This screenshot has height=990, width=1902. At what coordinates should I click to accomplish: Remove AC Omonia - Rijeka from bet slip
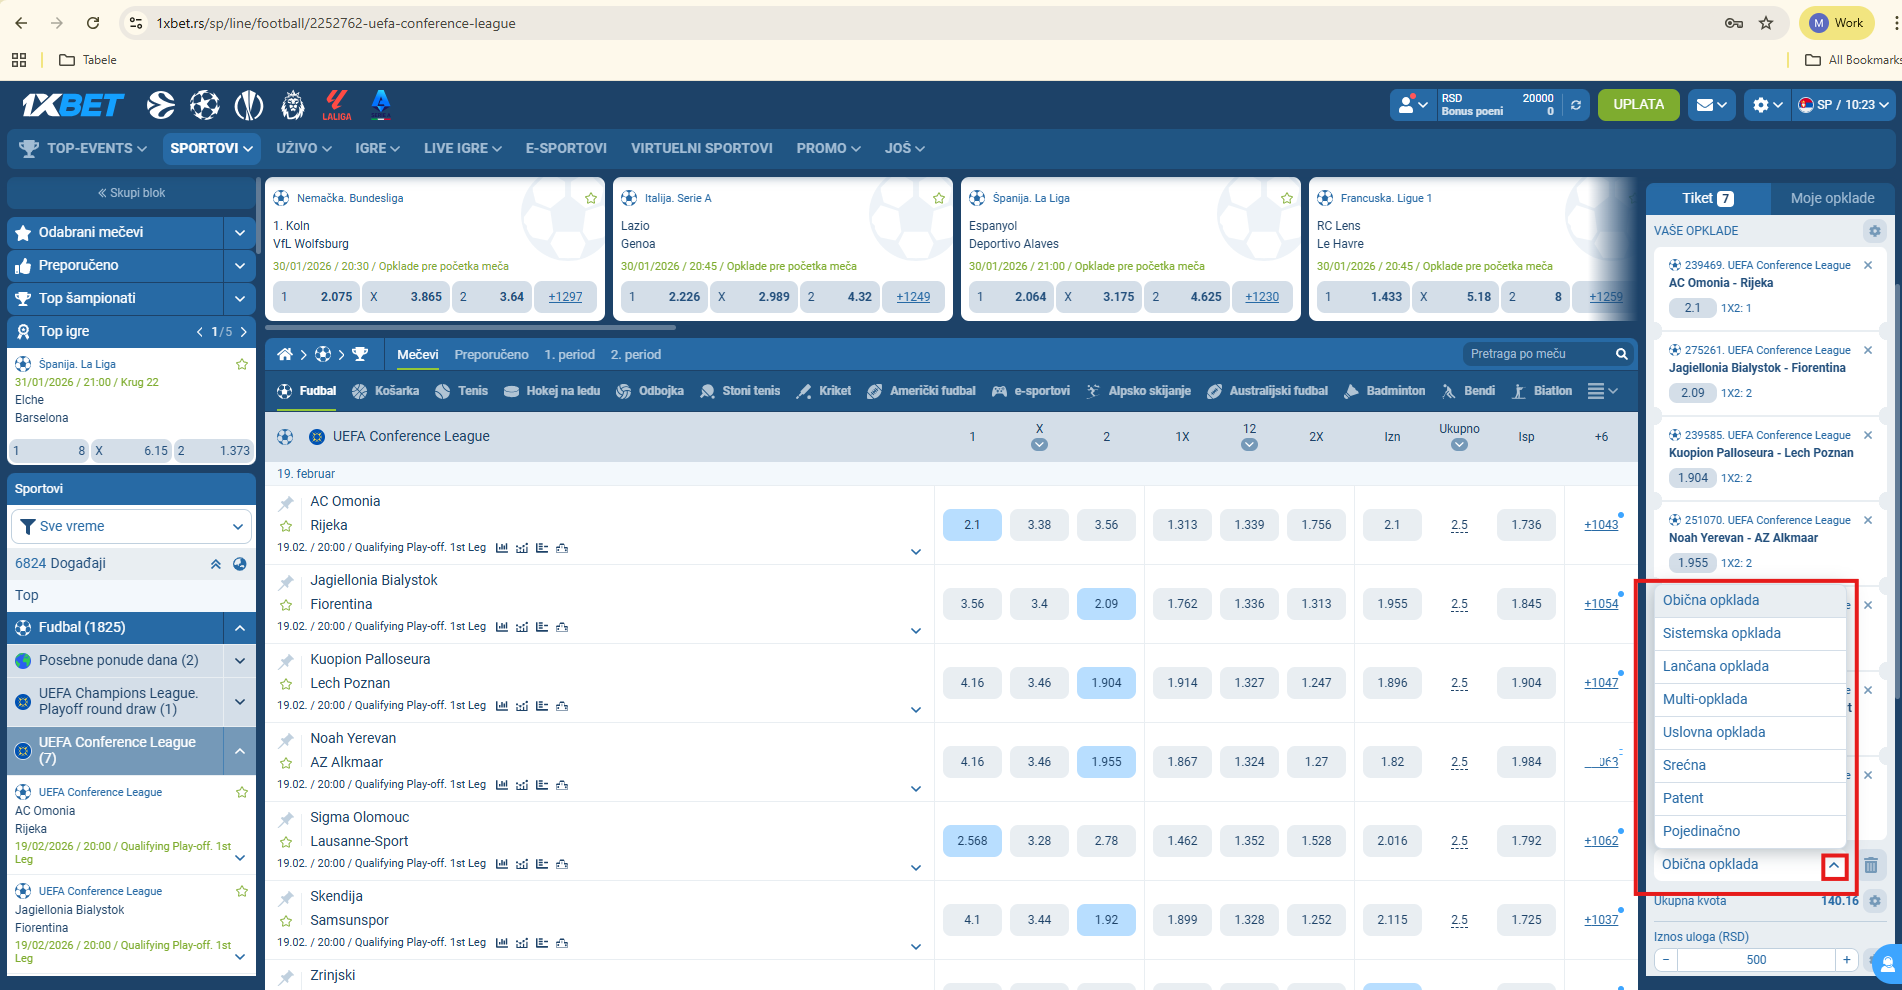(x=1867, y=266)
